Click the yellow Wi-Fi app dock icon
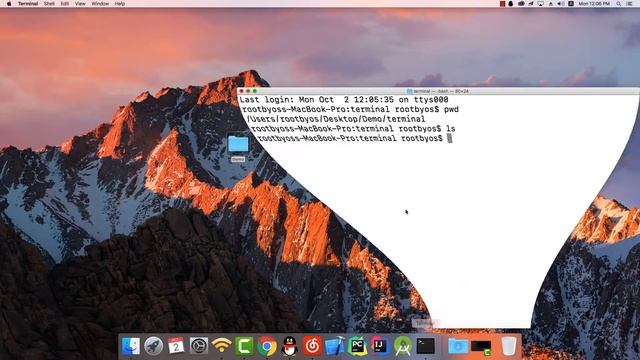 click(x=222, y=346)
